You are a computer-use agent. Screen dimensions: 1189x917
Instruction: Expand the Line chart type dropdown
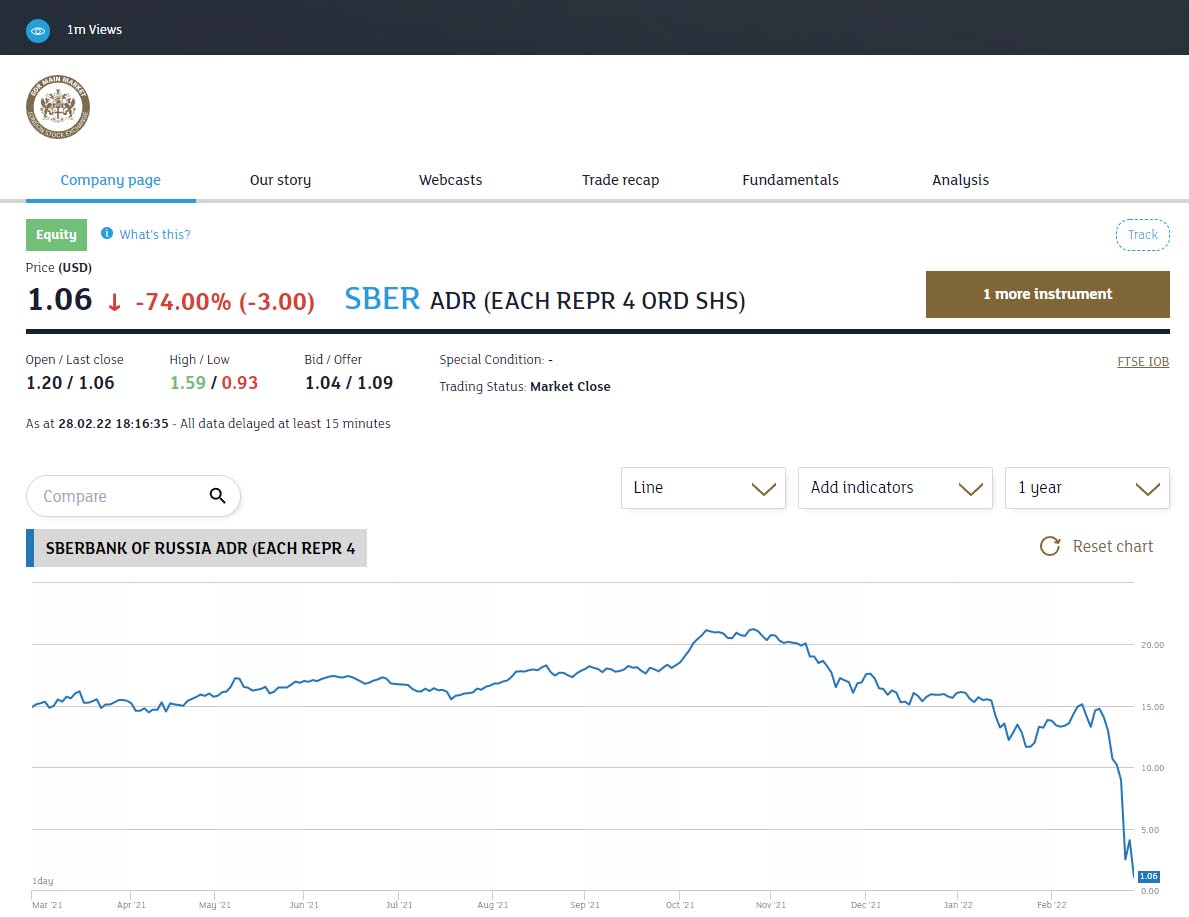point(703,488)
